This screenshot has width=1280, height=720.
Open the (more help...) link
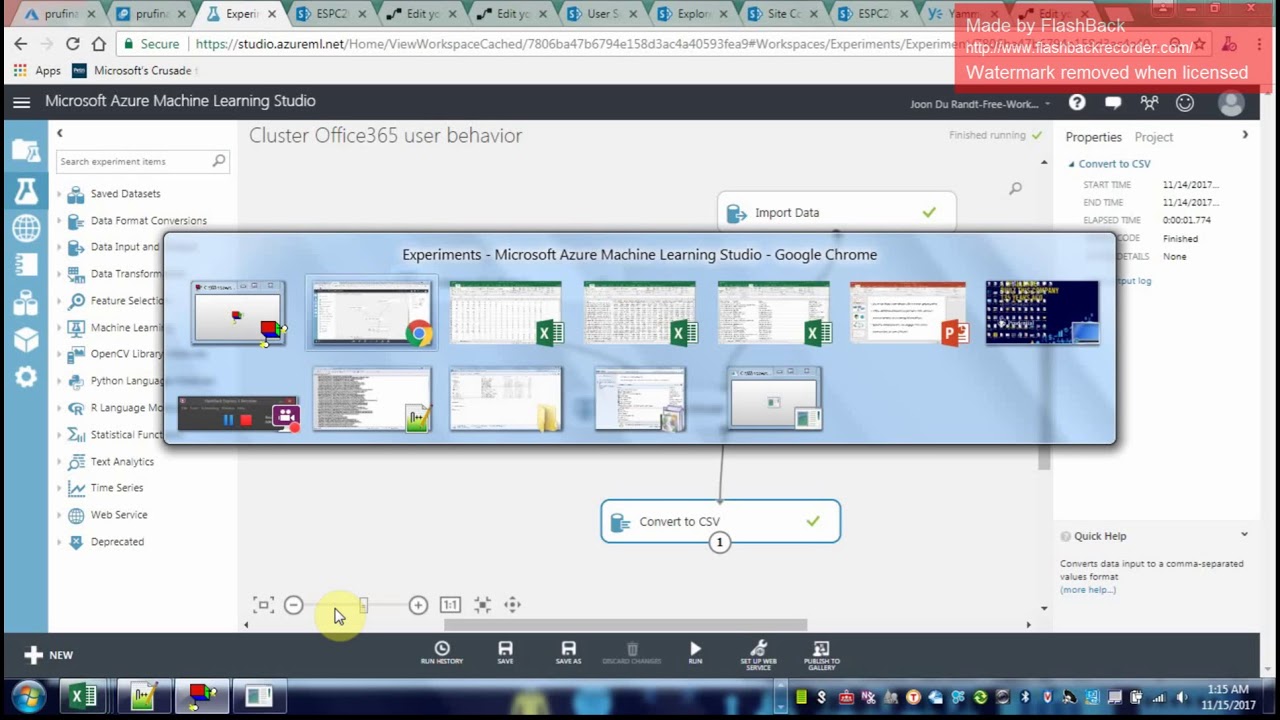point(1088,590)
